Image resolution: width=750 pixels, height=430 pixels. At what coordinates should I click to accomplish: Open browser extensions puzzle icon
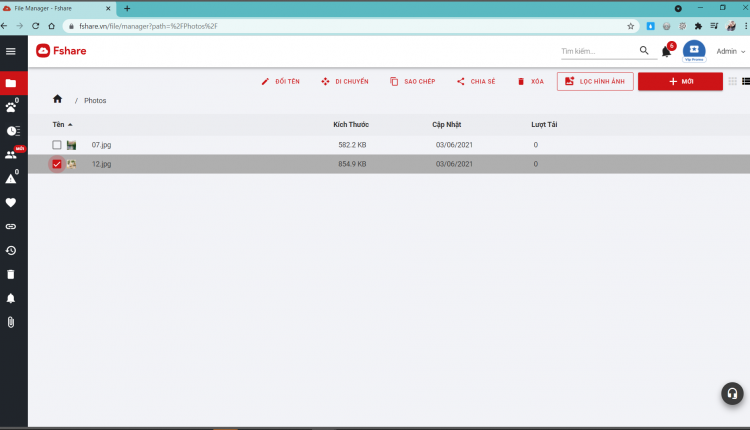pyautogui.click(x=698, y=26)
